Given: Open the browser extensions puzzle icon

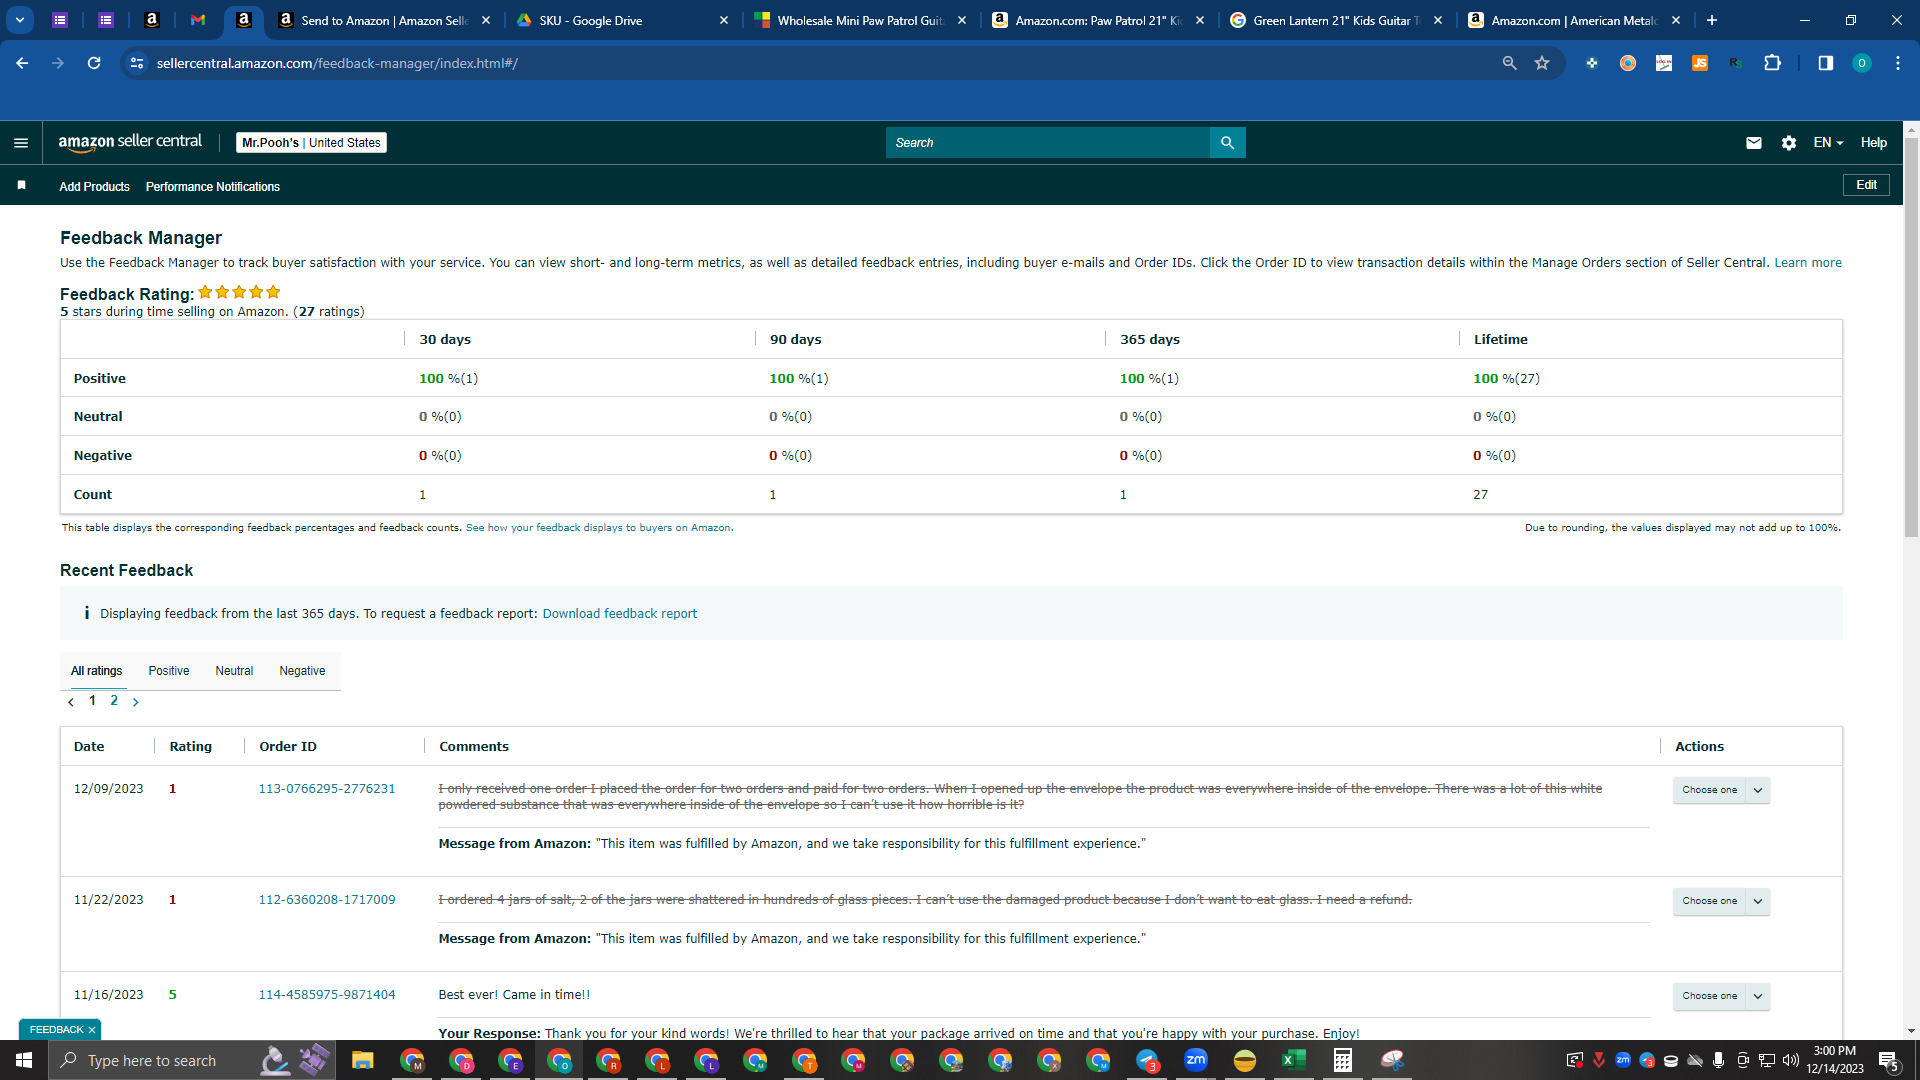Looking at the screenshot, I should coord(1772,63).
